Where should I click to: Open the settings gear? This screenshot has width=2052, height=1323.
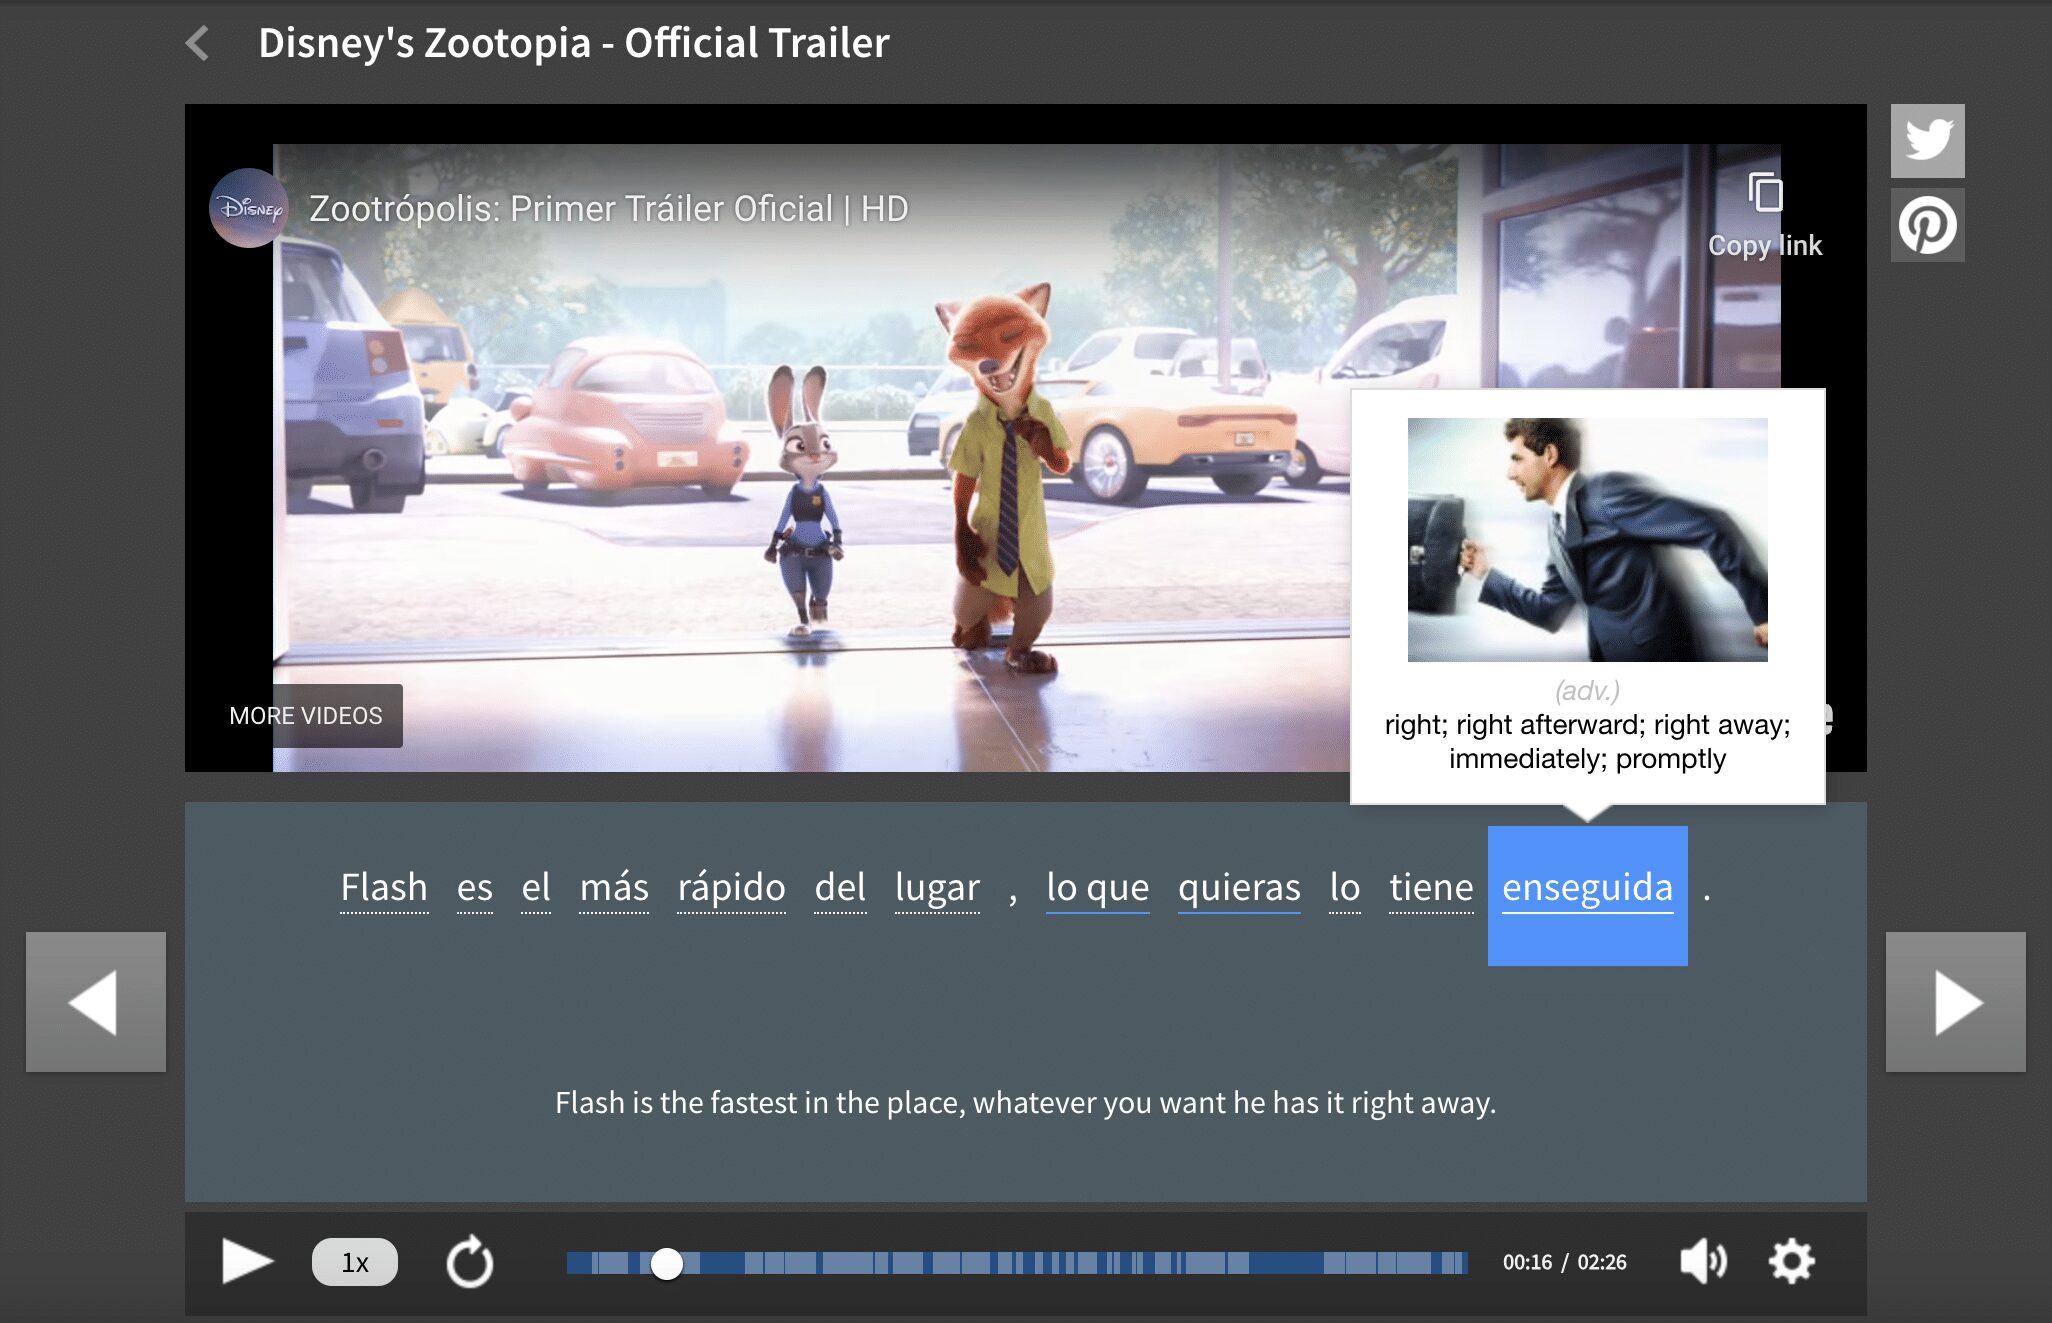click(x=1791, y=1262)
